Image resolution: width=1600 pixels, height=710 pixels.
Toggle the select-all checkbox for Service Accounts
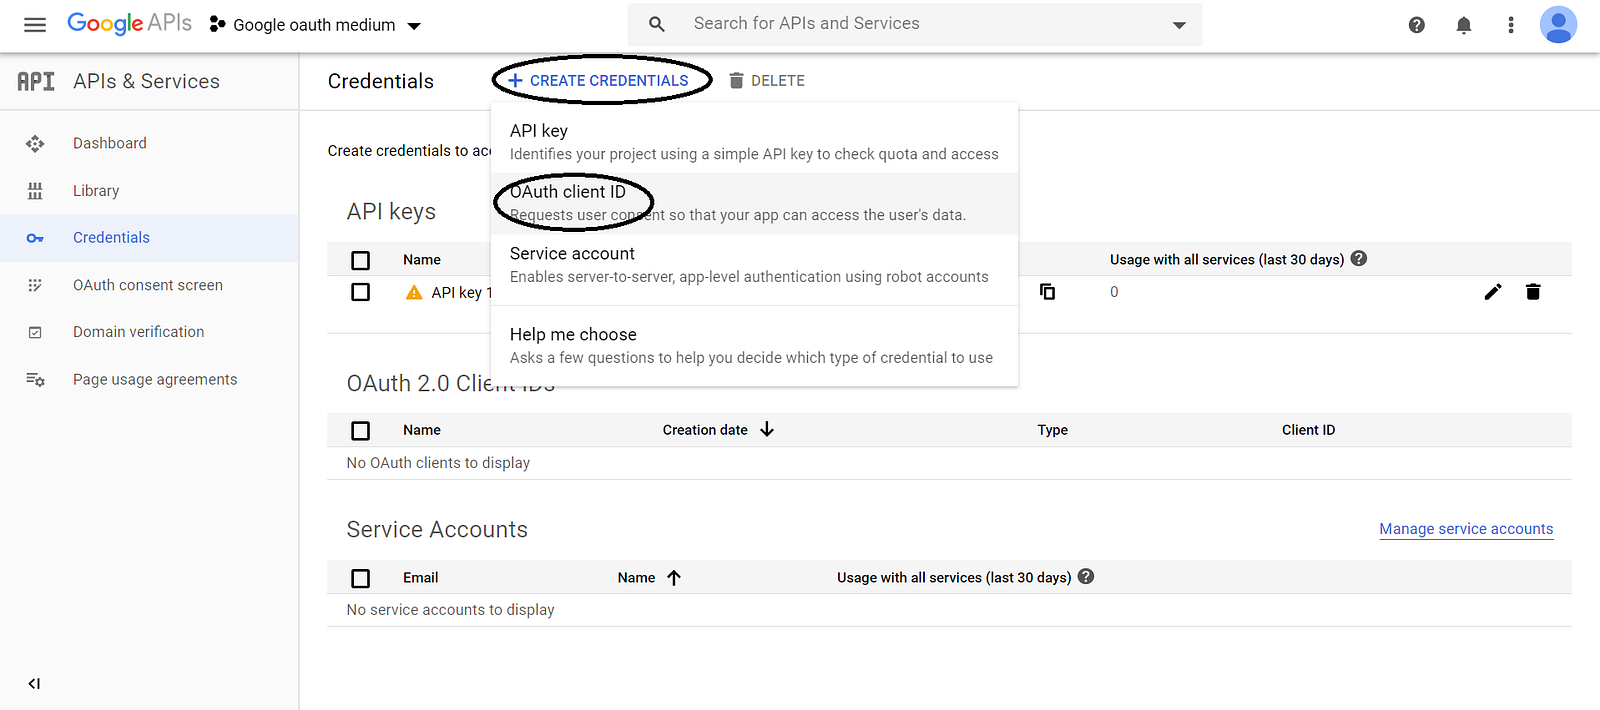coord(361,578)
